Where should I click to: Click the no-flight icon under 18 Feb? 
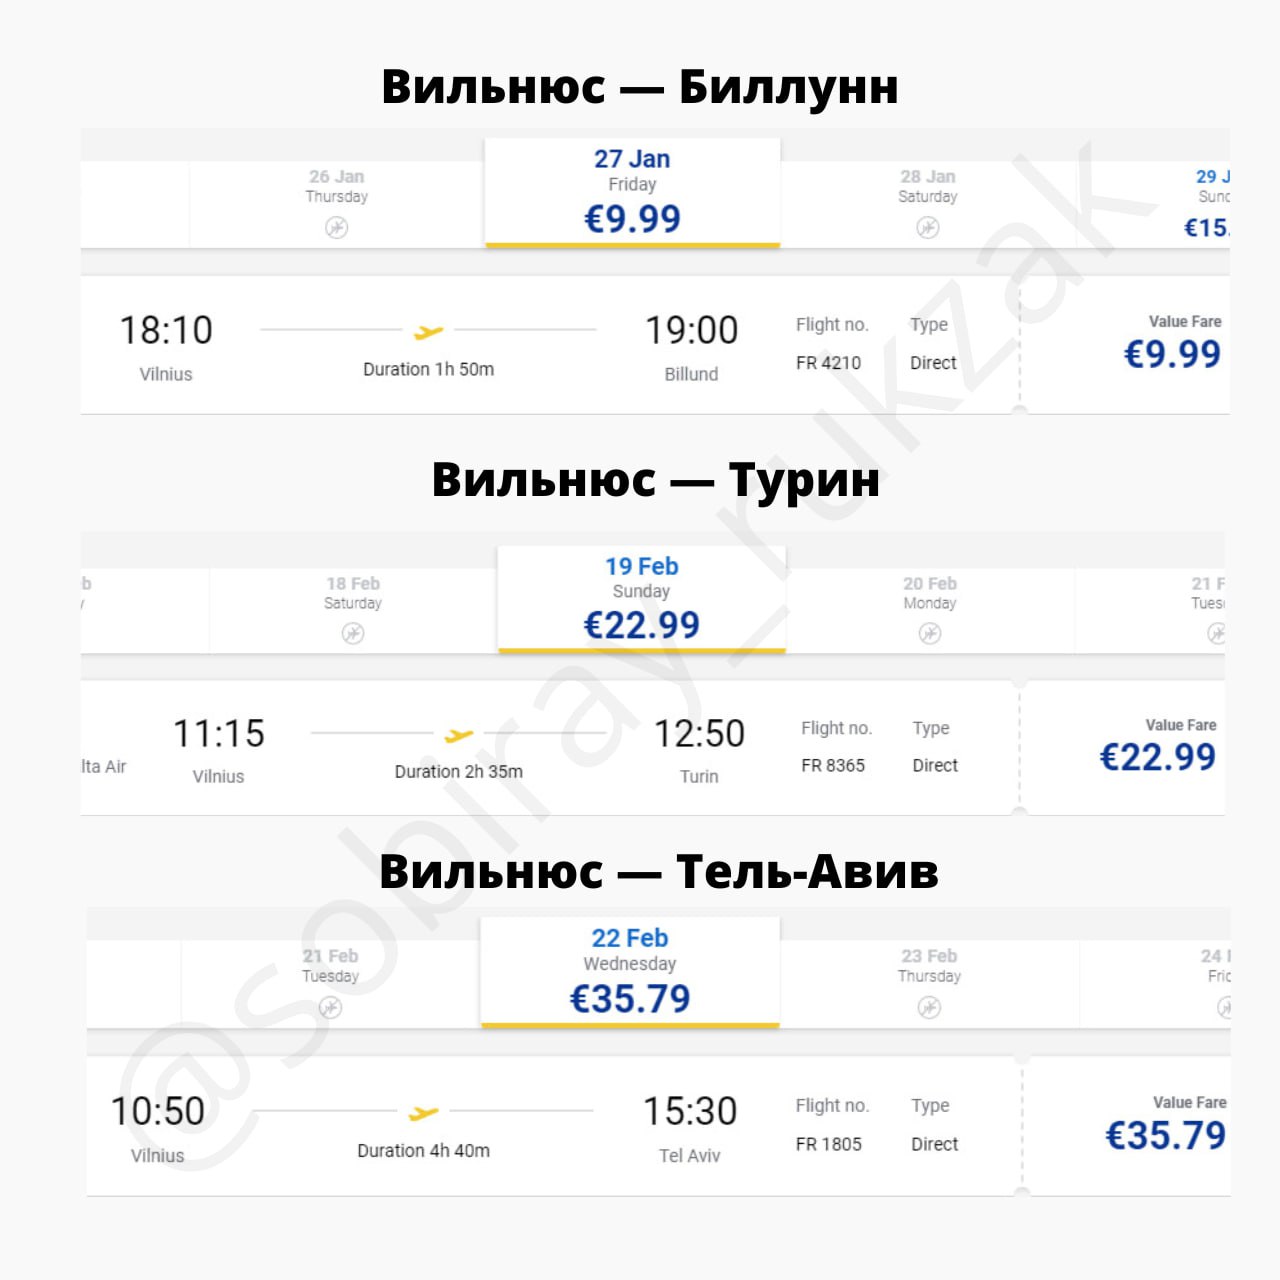tap(353, 633)
